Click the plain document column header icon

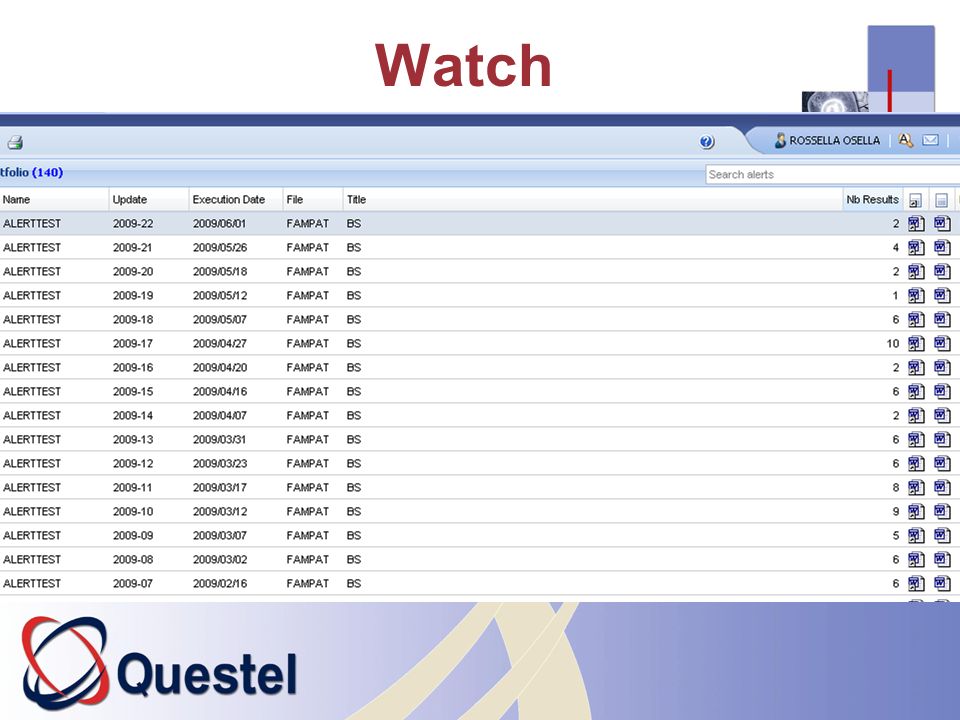tap(942, 200)
